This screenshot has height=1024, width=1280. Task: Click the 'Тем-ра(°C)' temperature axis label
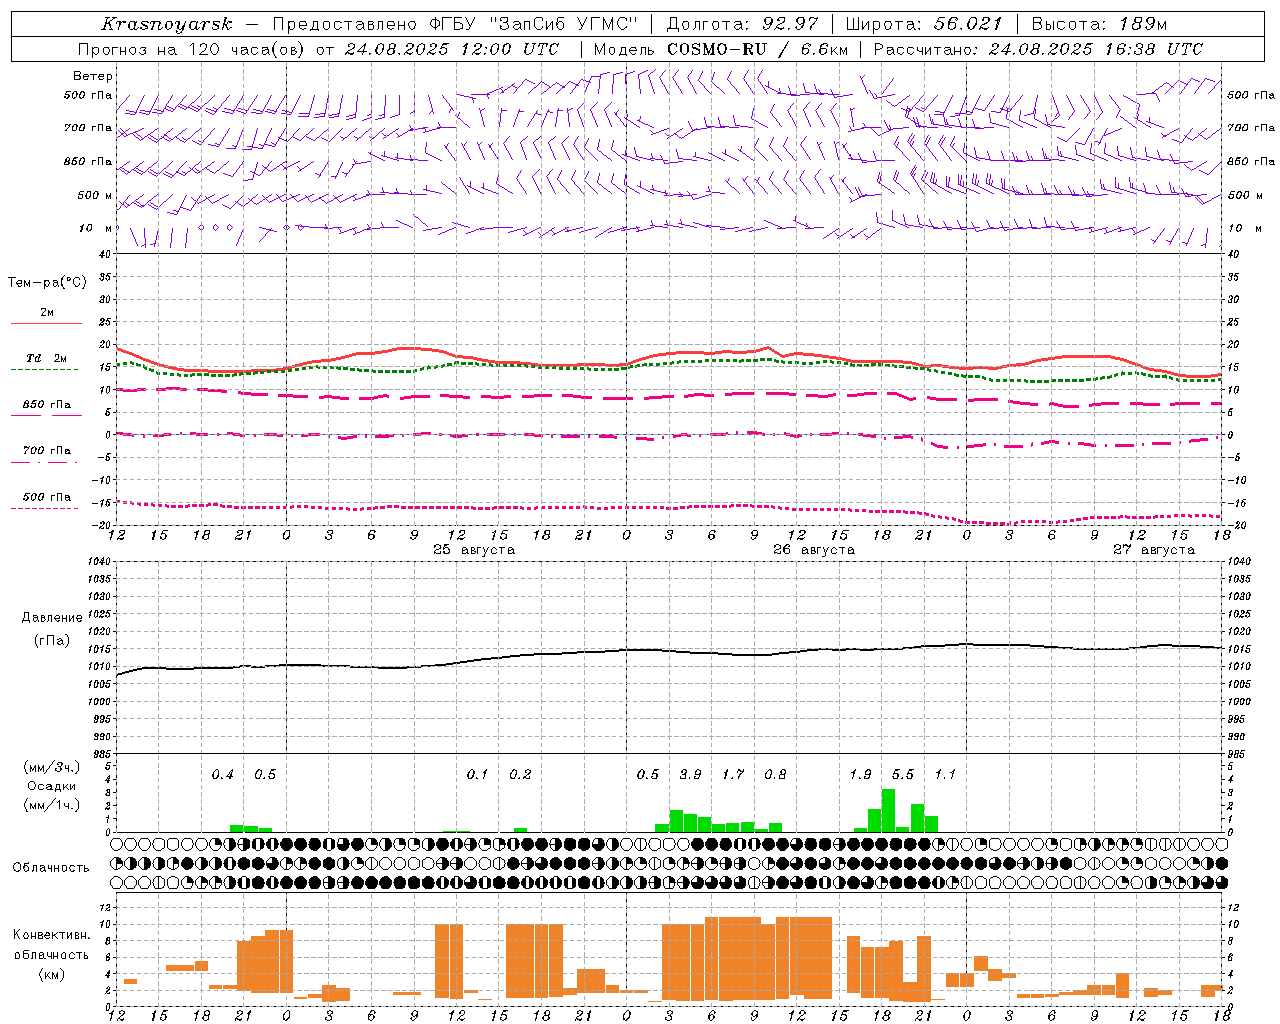point(47,283)
